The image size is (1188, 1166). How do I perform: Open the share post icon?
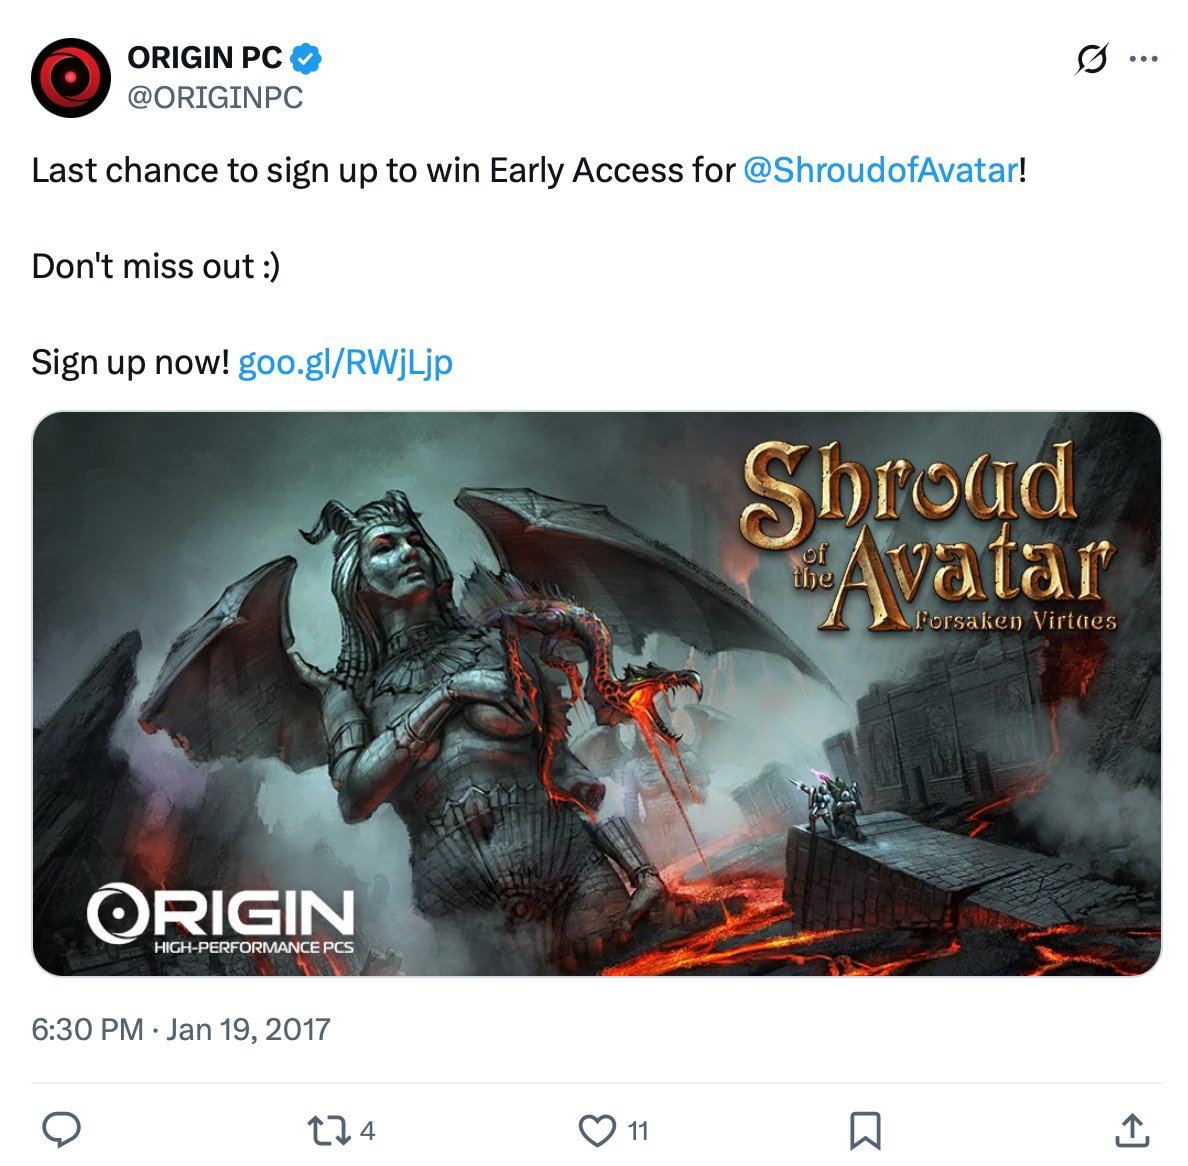(1132, 1130)
